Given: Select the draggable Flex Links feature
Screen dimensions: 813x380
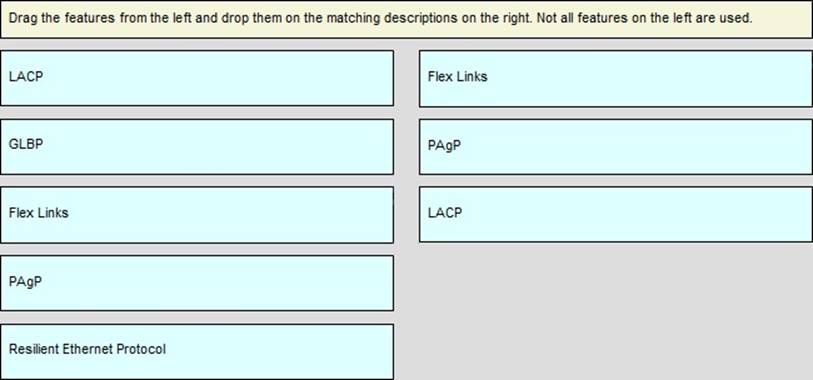Looking at the screenshot, I should pos(197,215).
